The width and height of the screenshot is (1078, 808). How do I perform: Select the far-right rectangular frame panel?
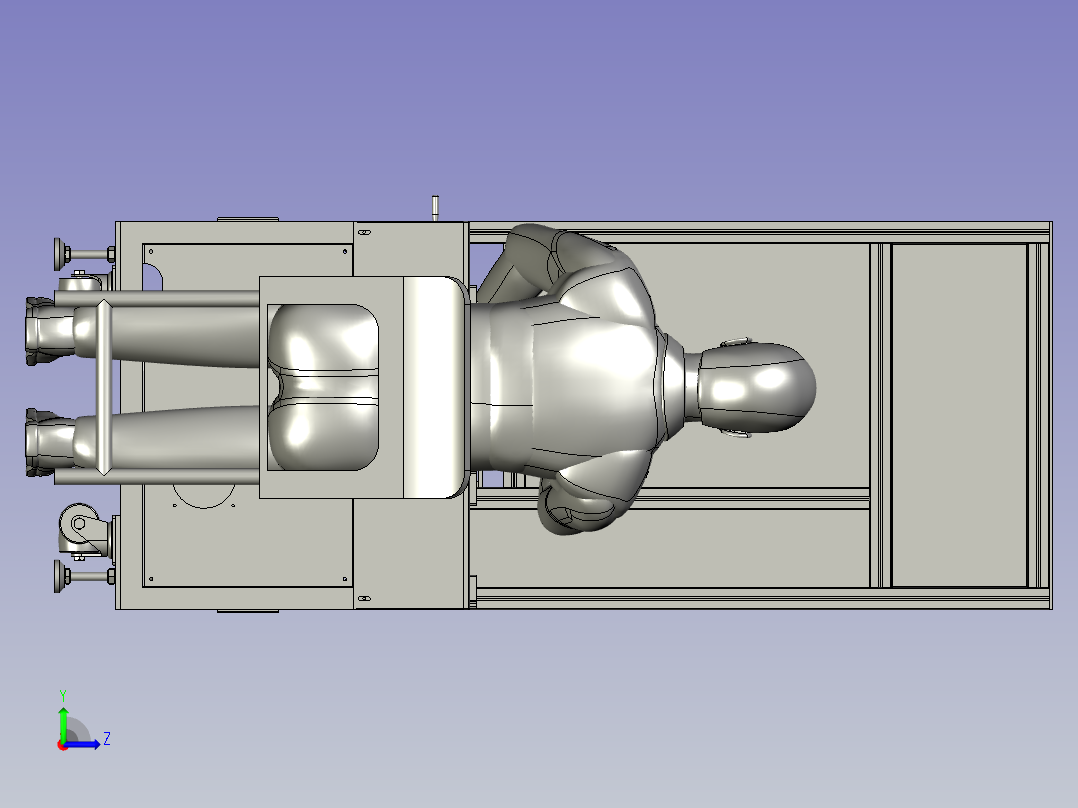point(959,415)
